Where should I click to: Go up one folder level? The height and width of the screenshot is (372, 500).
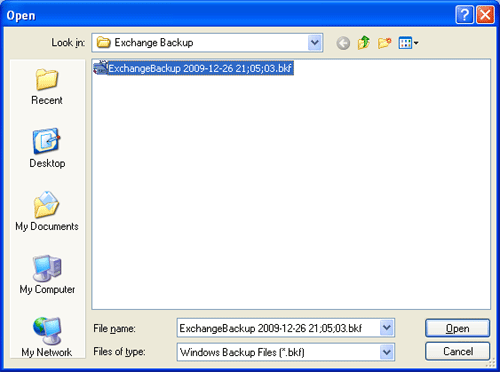click(364, 43)
